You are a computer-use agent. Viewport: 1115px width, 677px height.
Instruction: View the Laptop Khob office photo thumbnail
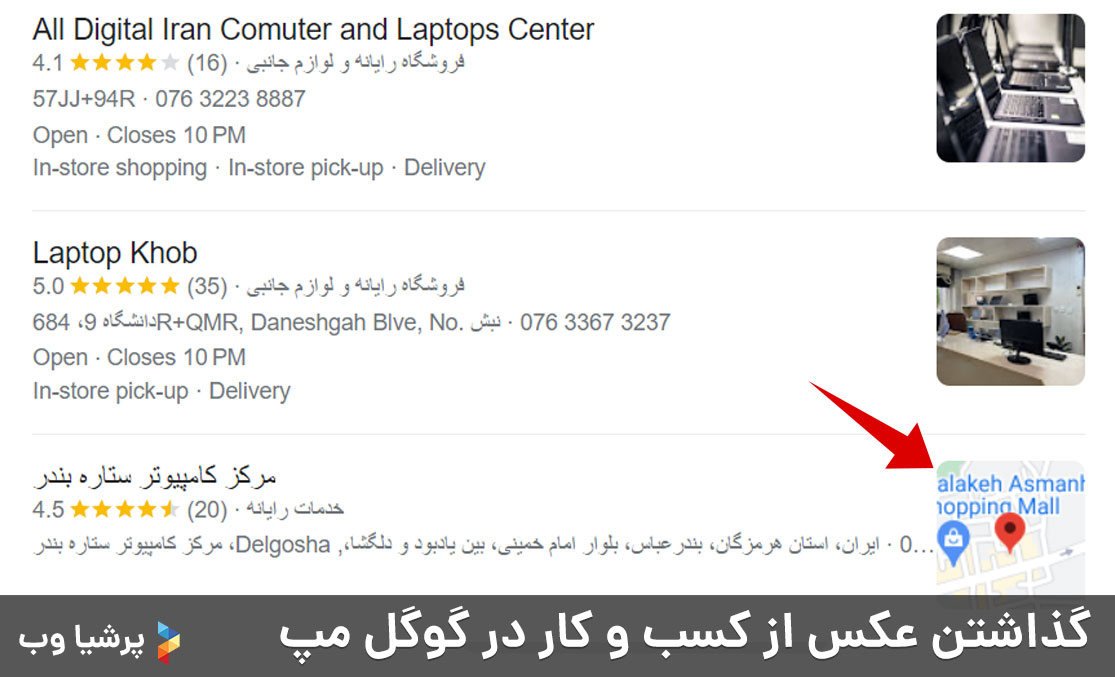pos(1010,311)
